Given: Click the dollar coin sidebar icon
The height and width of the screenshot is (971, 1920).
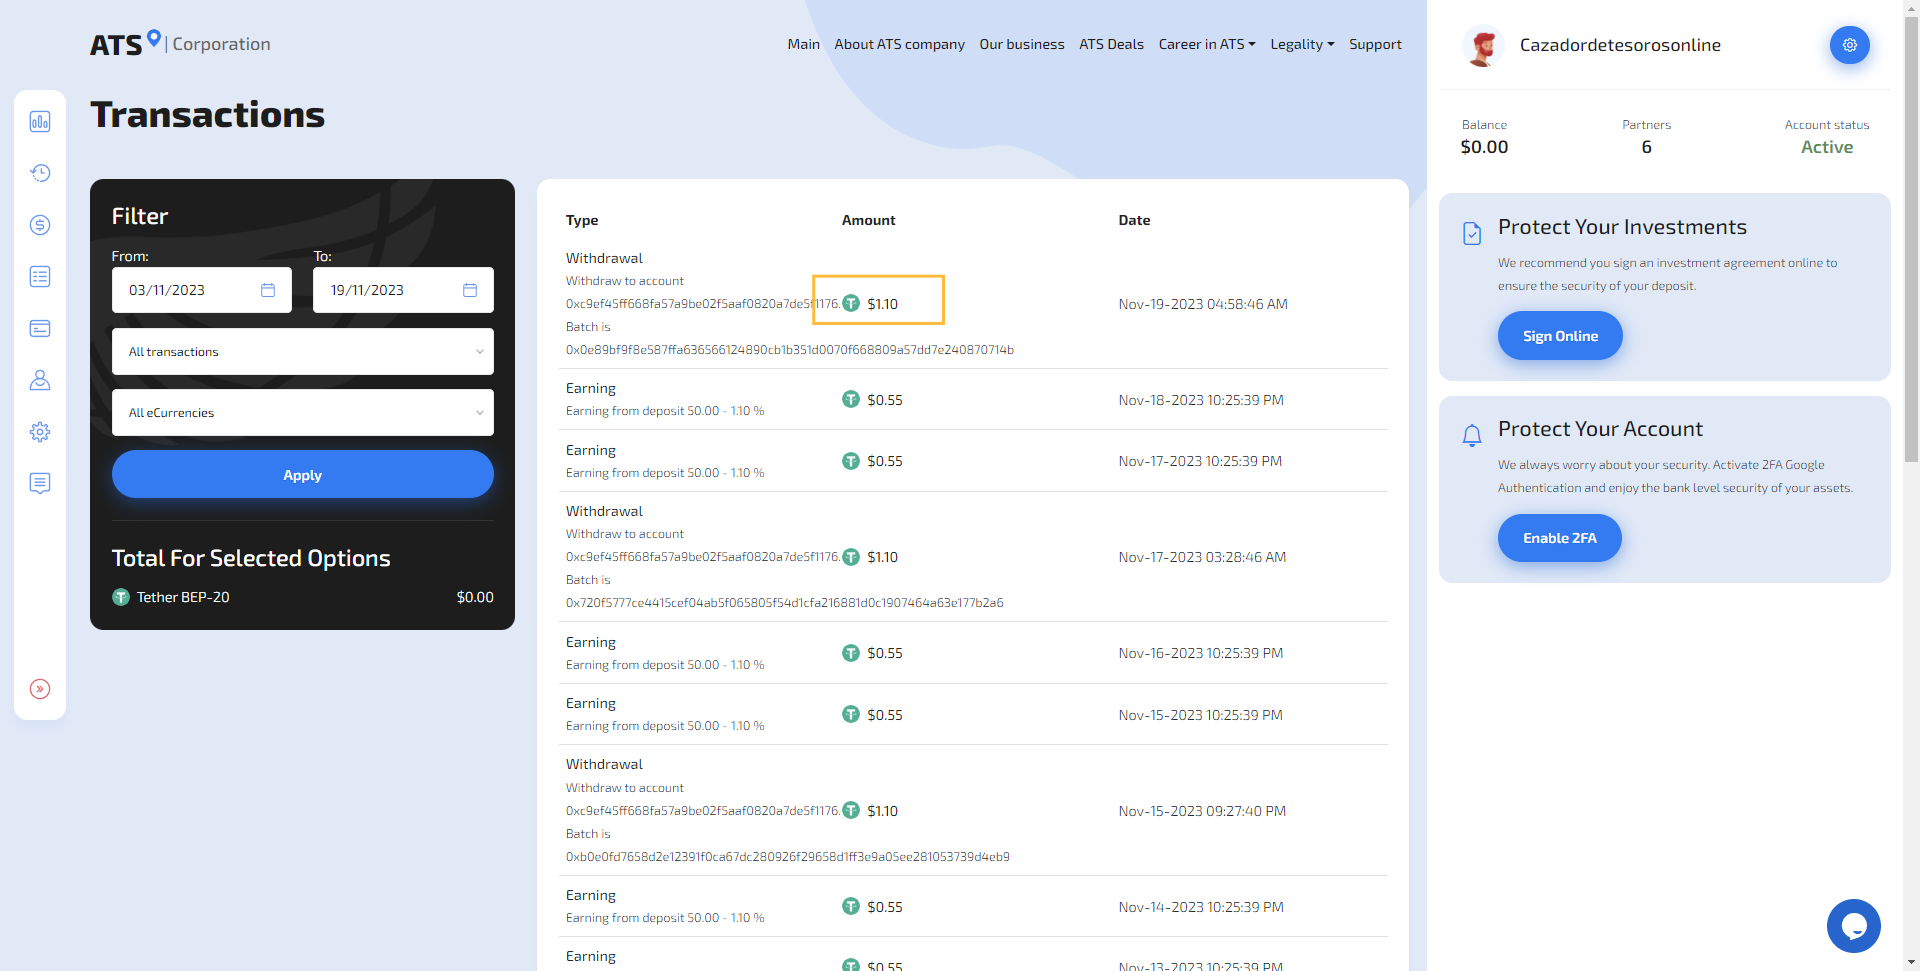Looking at the screenshot, I should point(40,225).
